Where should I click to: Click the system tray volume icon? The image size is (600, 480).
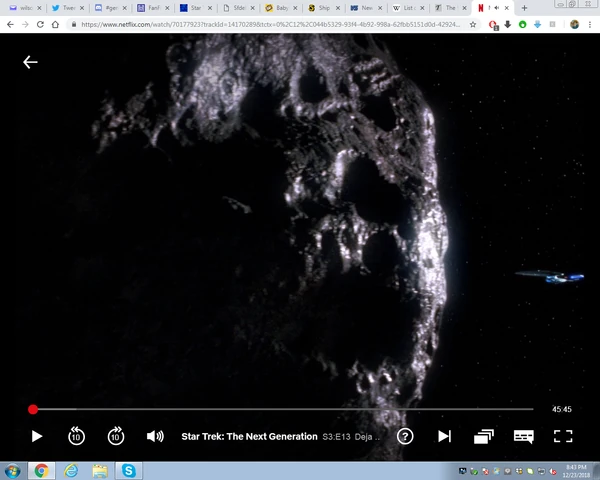[553, 471]
